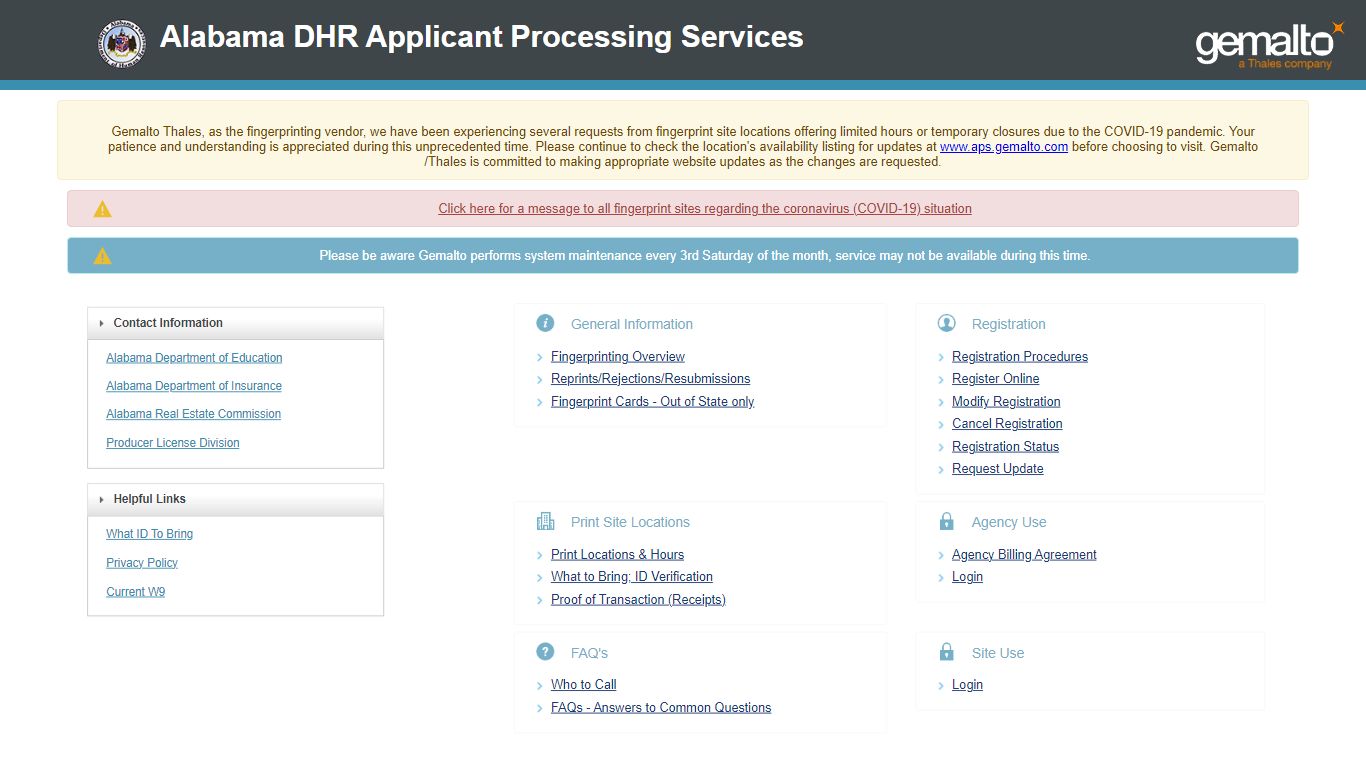Click the arrow bullet beside Fingerprinting Overview
Screen dimensions: 1366x768
pyautogui.click(x=540, y=357)
